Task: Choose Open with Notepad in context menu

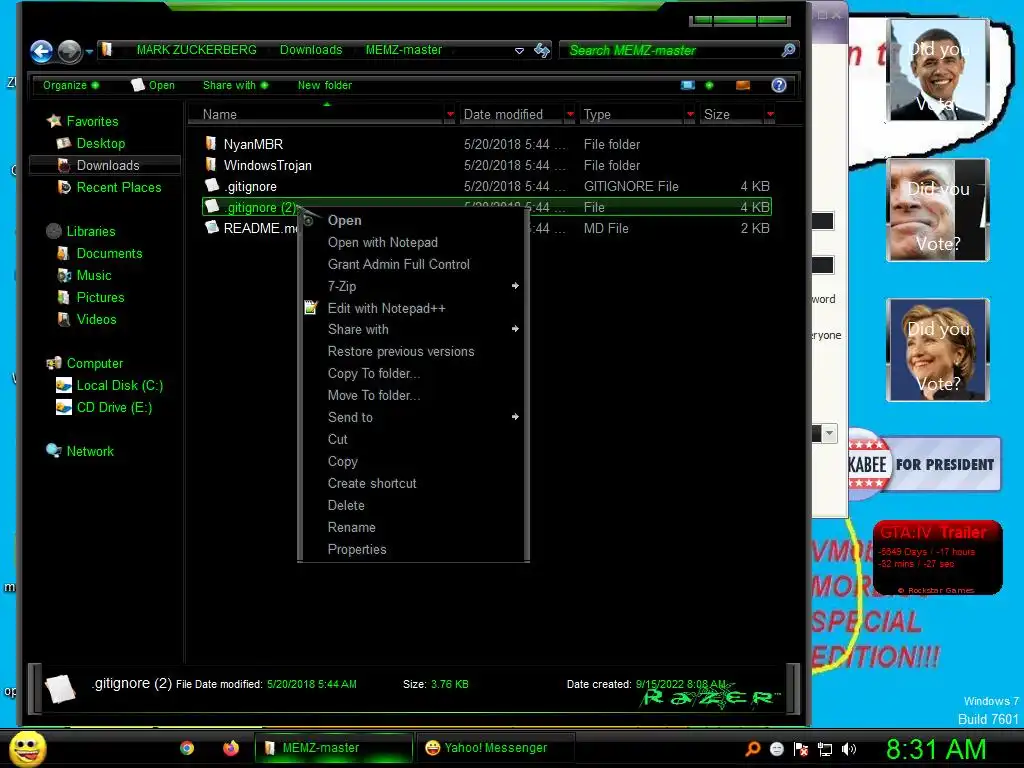Action: click(413, 242)
